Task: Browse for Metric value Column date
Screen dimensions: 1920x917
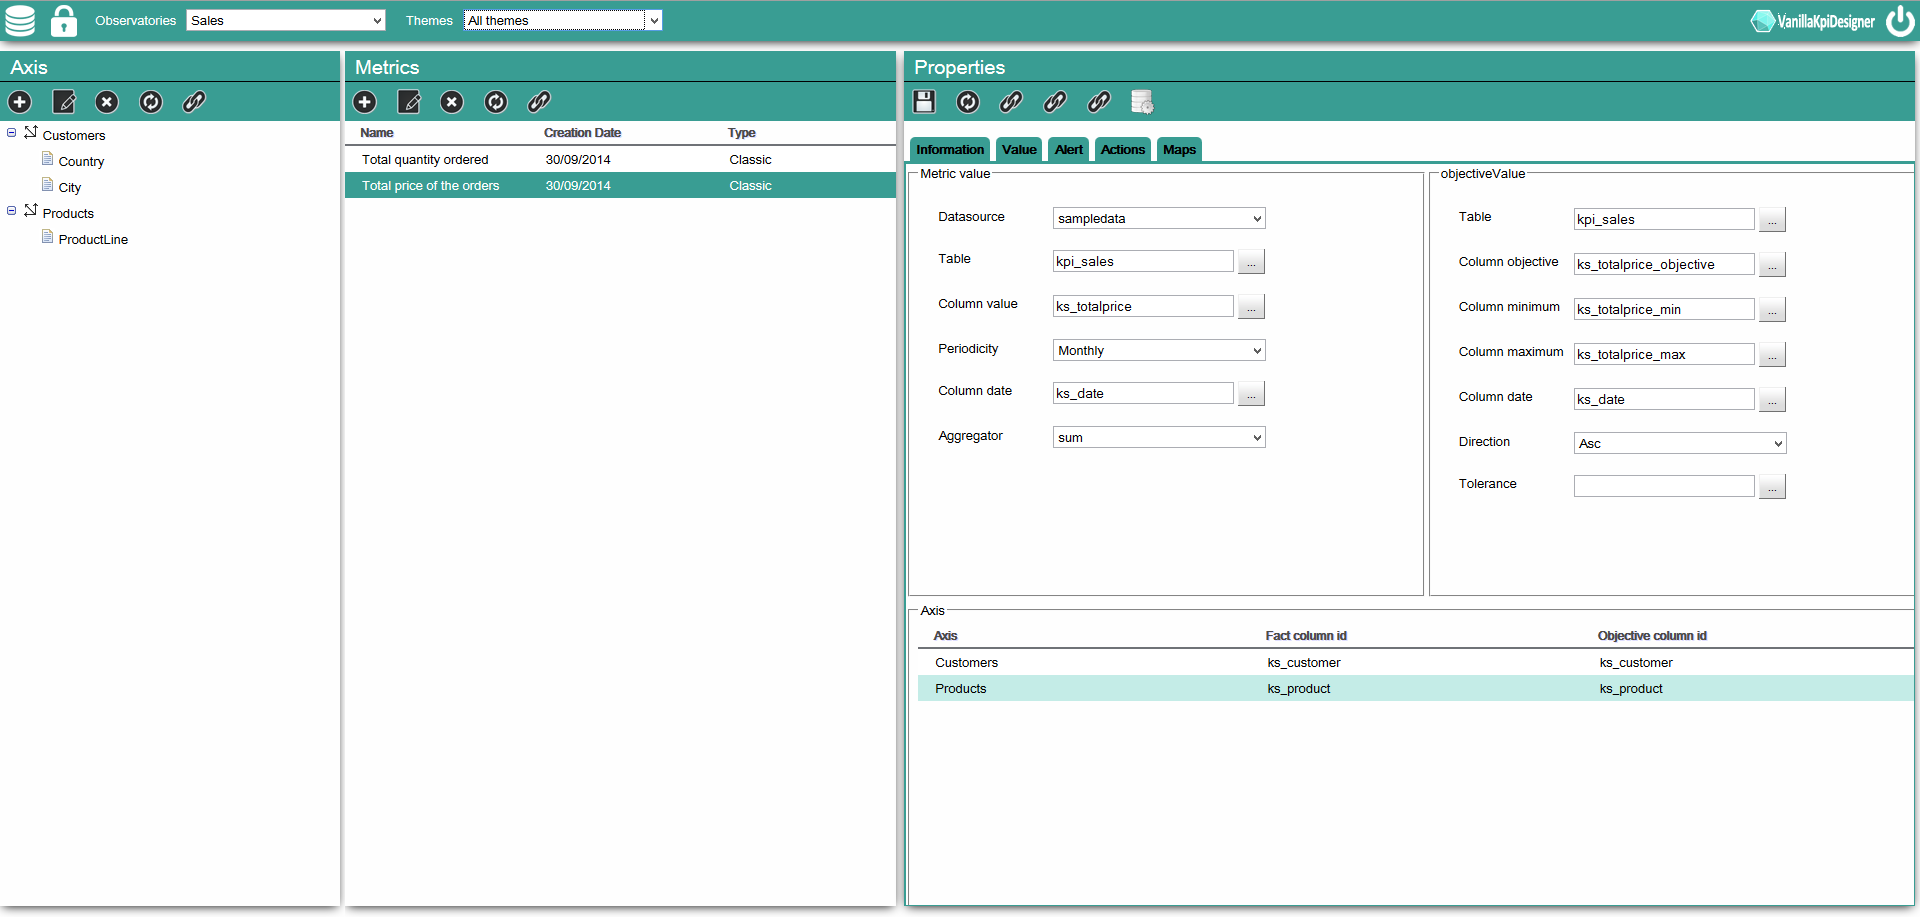Action: (x=1251, y=394)
